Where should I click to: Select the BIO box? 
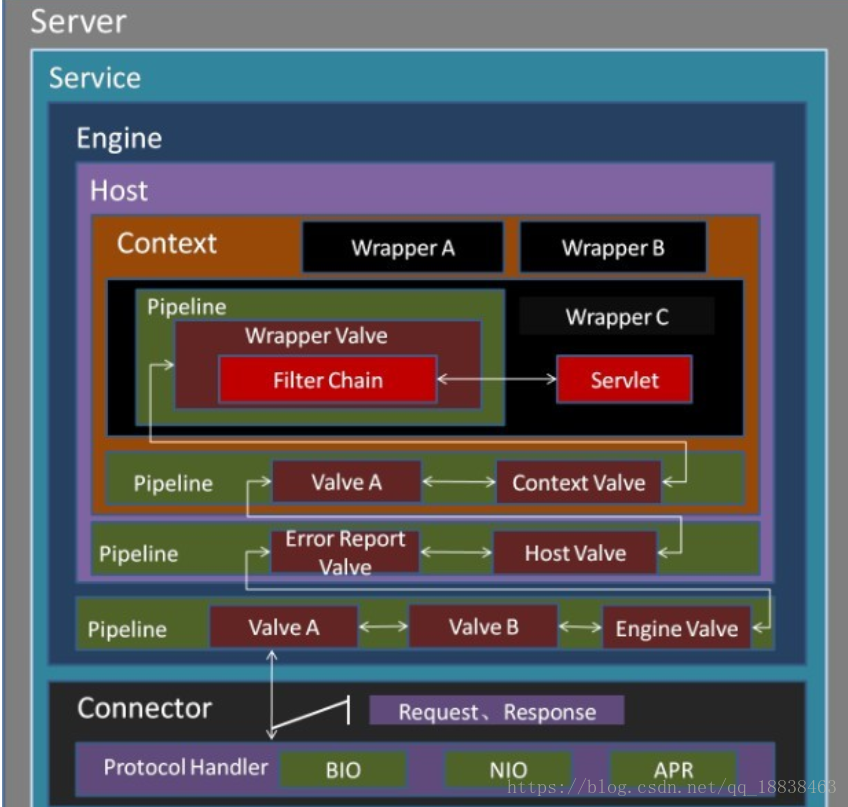coord(343,769)
